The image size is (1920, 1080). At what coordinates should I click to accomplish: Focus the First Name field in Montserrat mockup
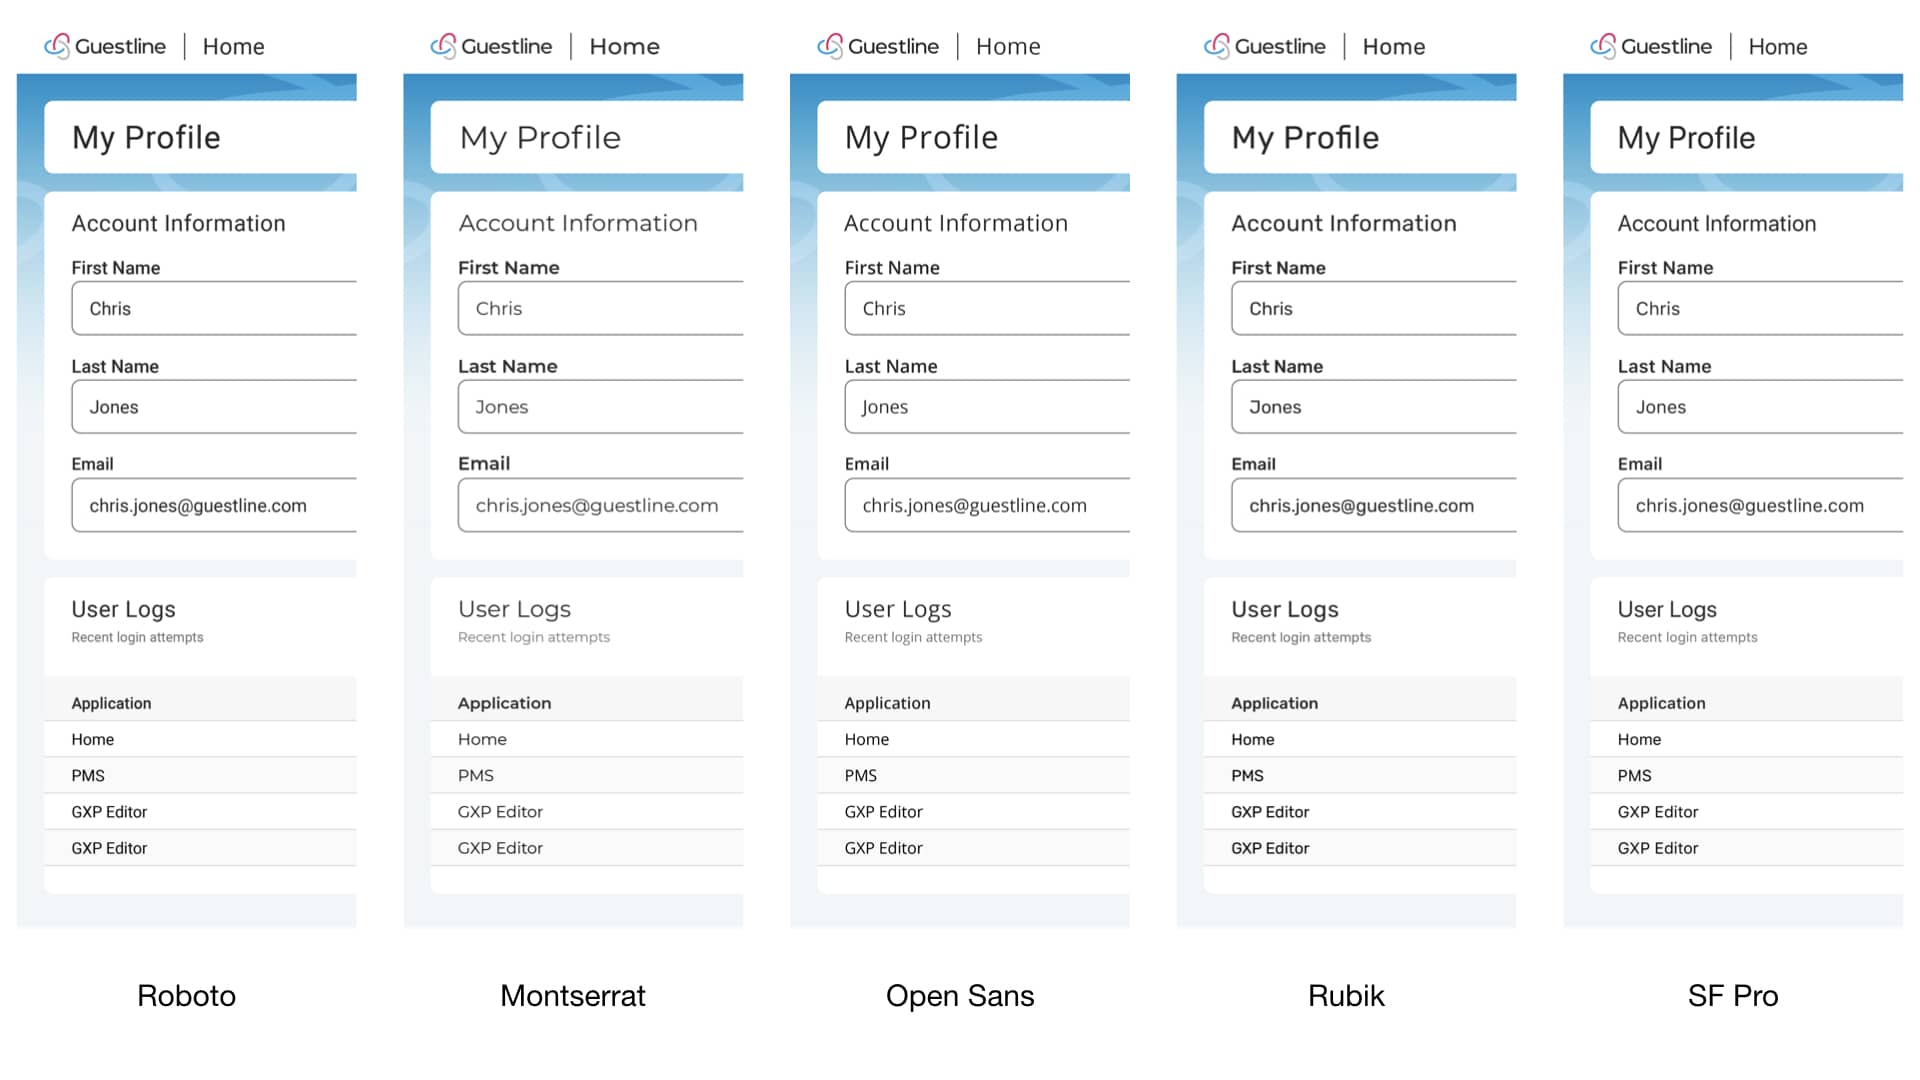coord(600,308)
